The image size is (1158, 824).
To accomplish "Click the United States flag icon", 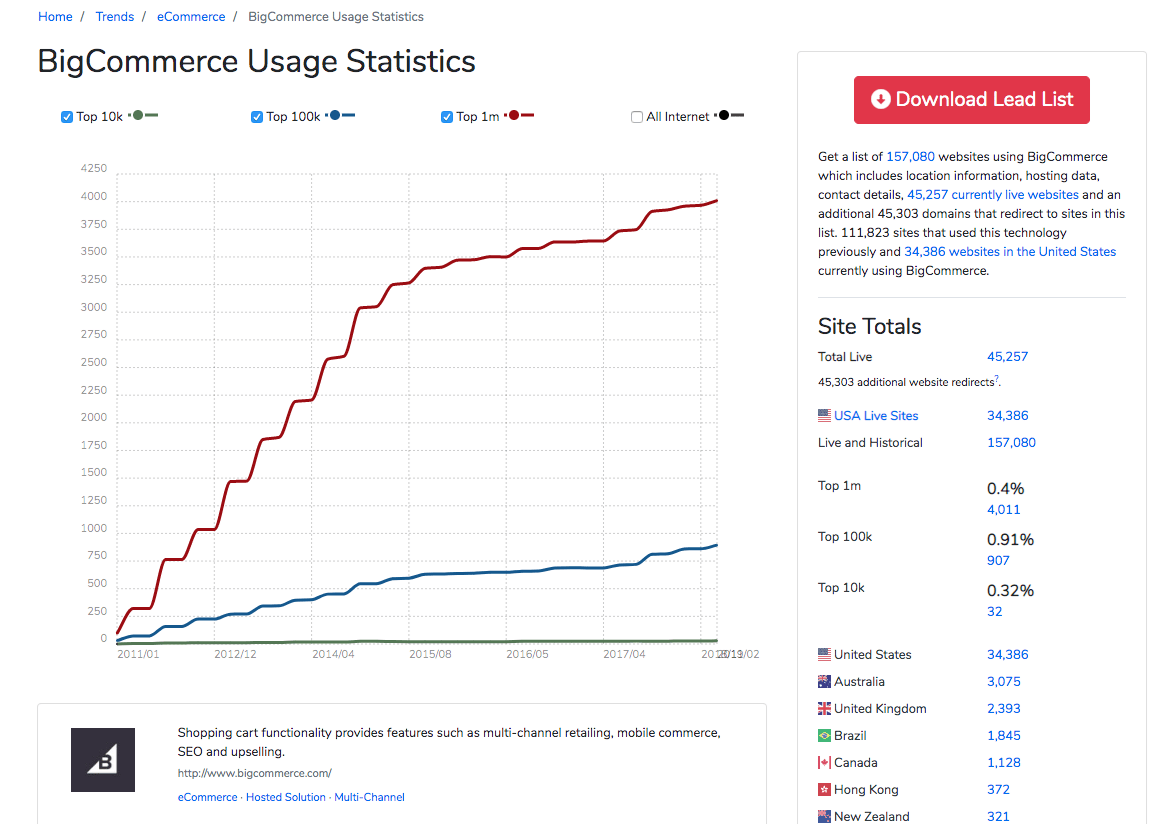I will (x=823, y=654).
